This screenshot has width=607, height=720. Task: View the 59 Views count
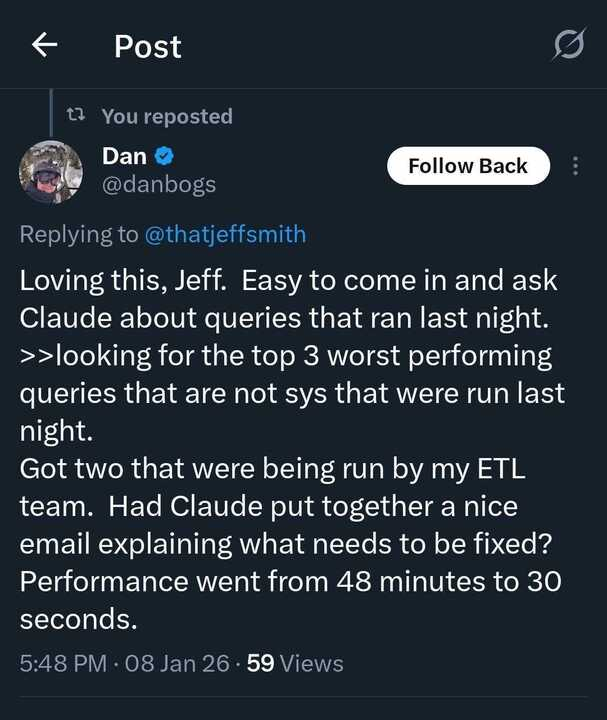pos(294,663)
